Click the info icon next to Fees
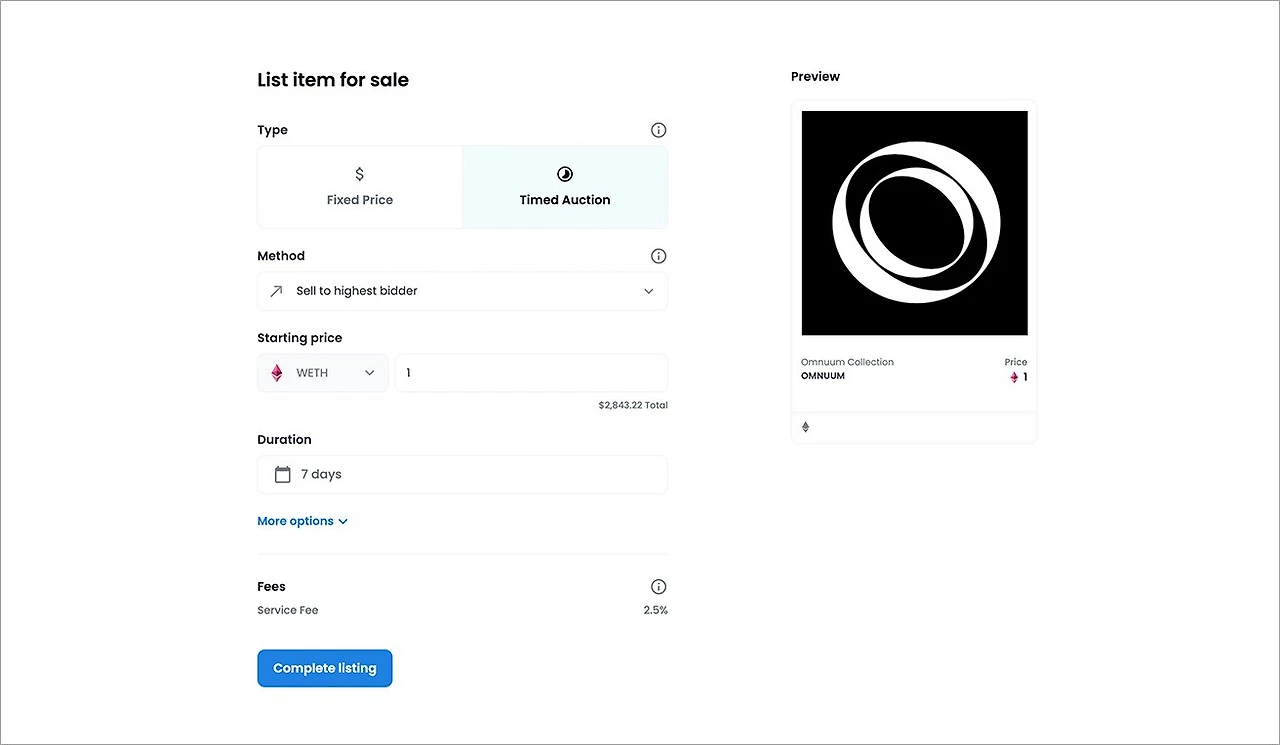The image size is (1280, 745). [658, 587]
